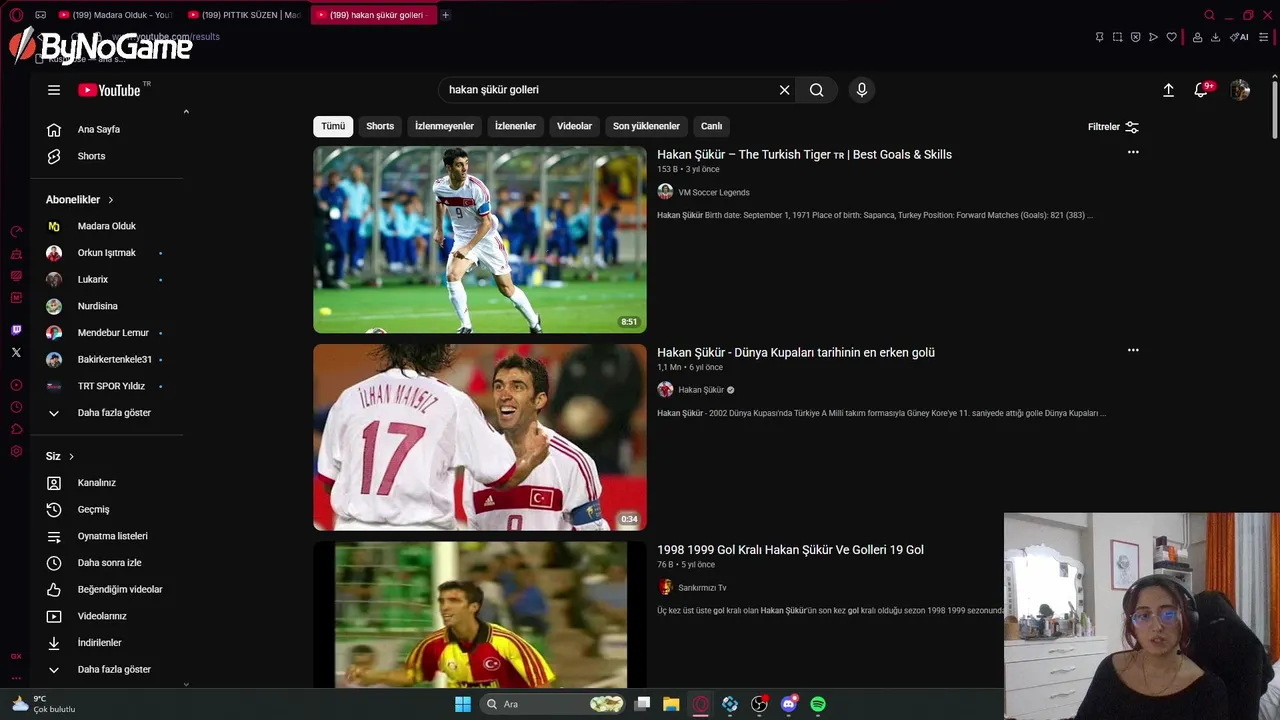The width and height of the screenshot is (1280, 720).
Task: Open the account avatar menu
Action: tap(1240, 90)
